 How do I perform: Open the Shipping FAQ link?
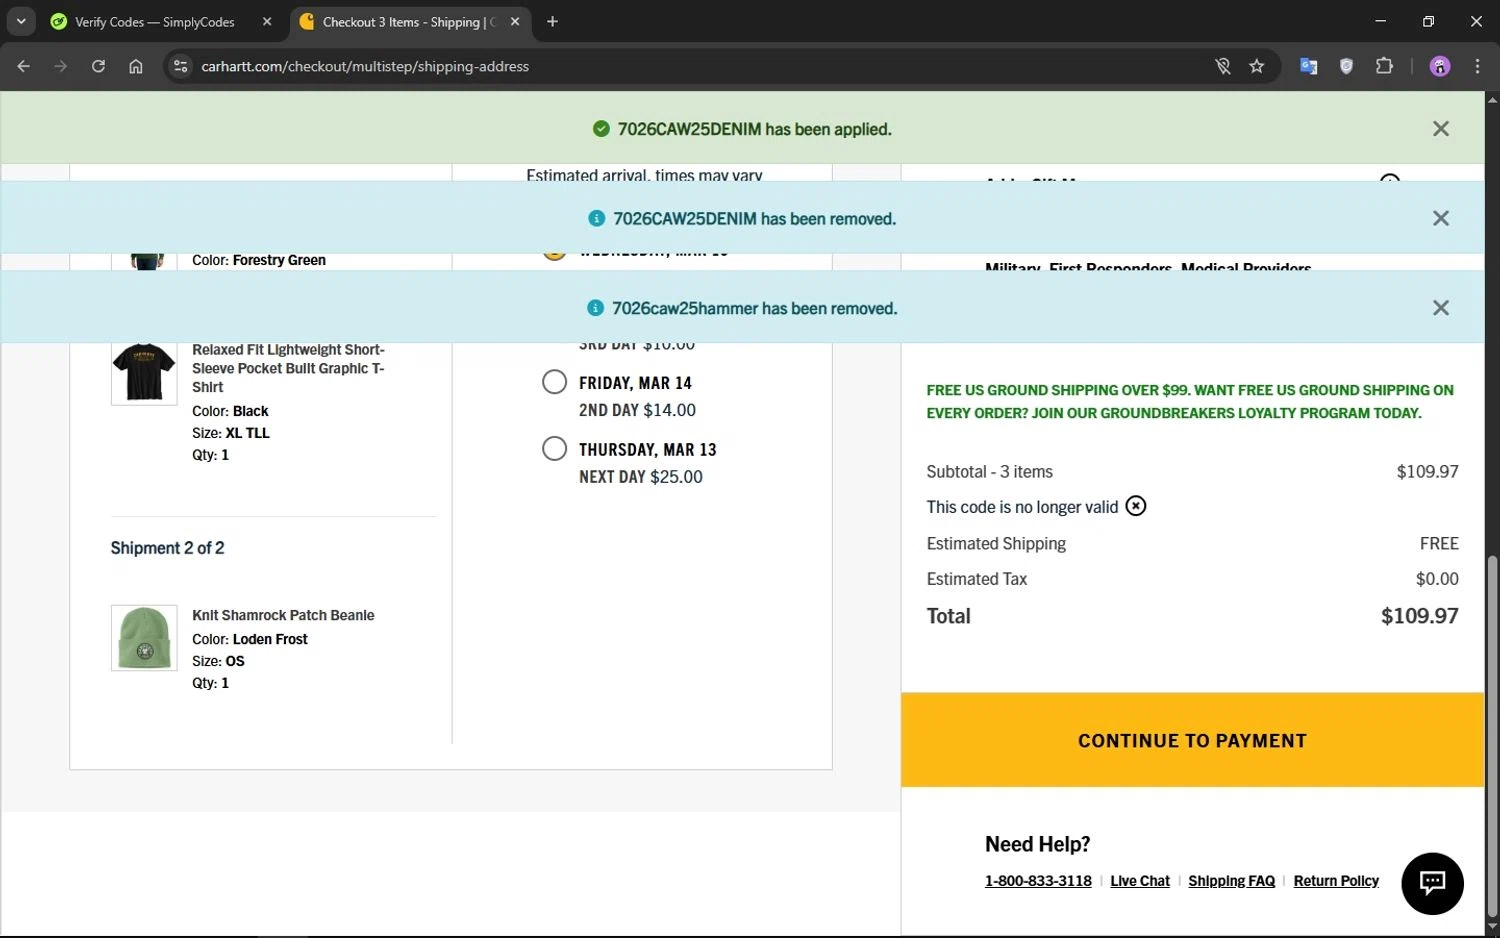tap(1231, 881)
